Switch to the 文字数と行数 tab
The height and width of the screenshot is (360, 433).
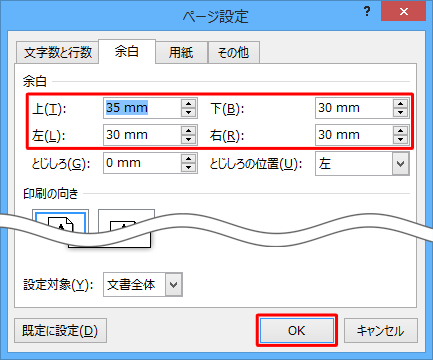tap(57, 52)
